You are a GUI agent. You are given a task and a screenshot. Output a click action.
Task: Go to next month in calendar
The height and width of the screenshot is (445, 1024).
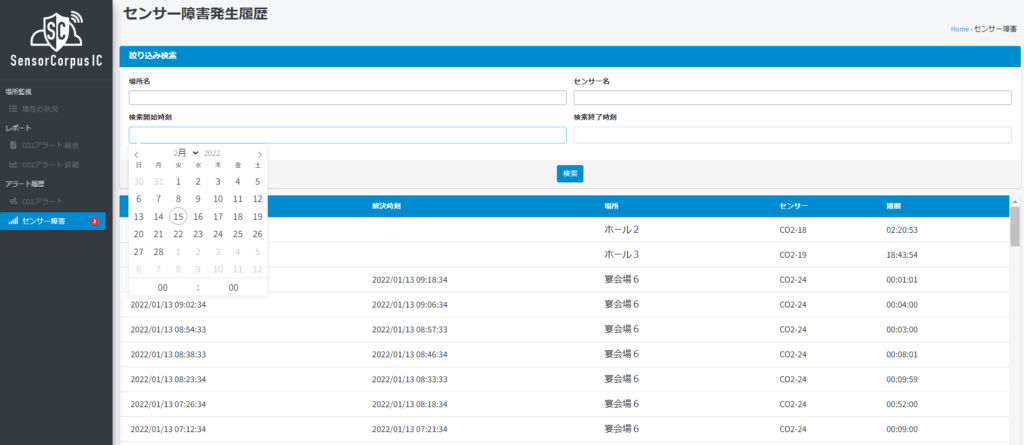pyautogui.click(x=259, y=154)
